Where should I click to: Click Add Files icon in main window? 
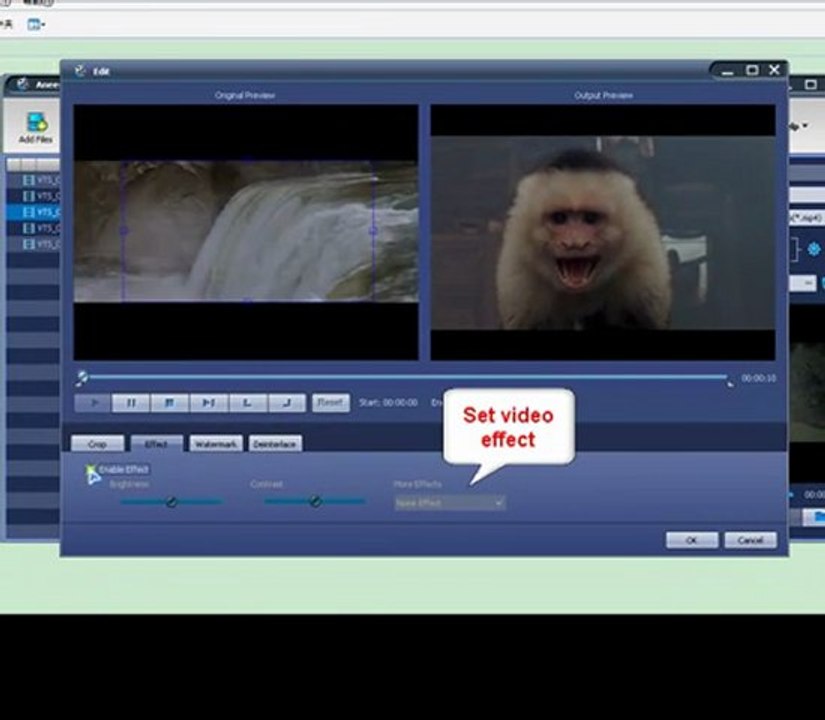36,128
